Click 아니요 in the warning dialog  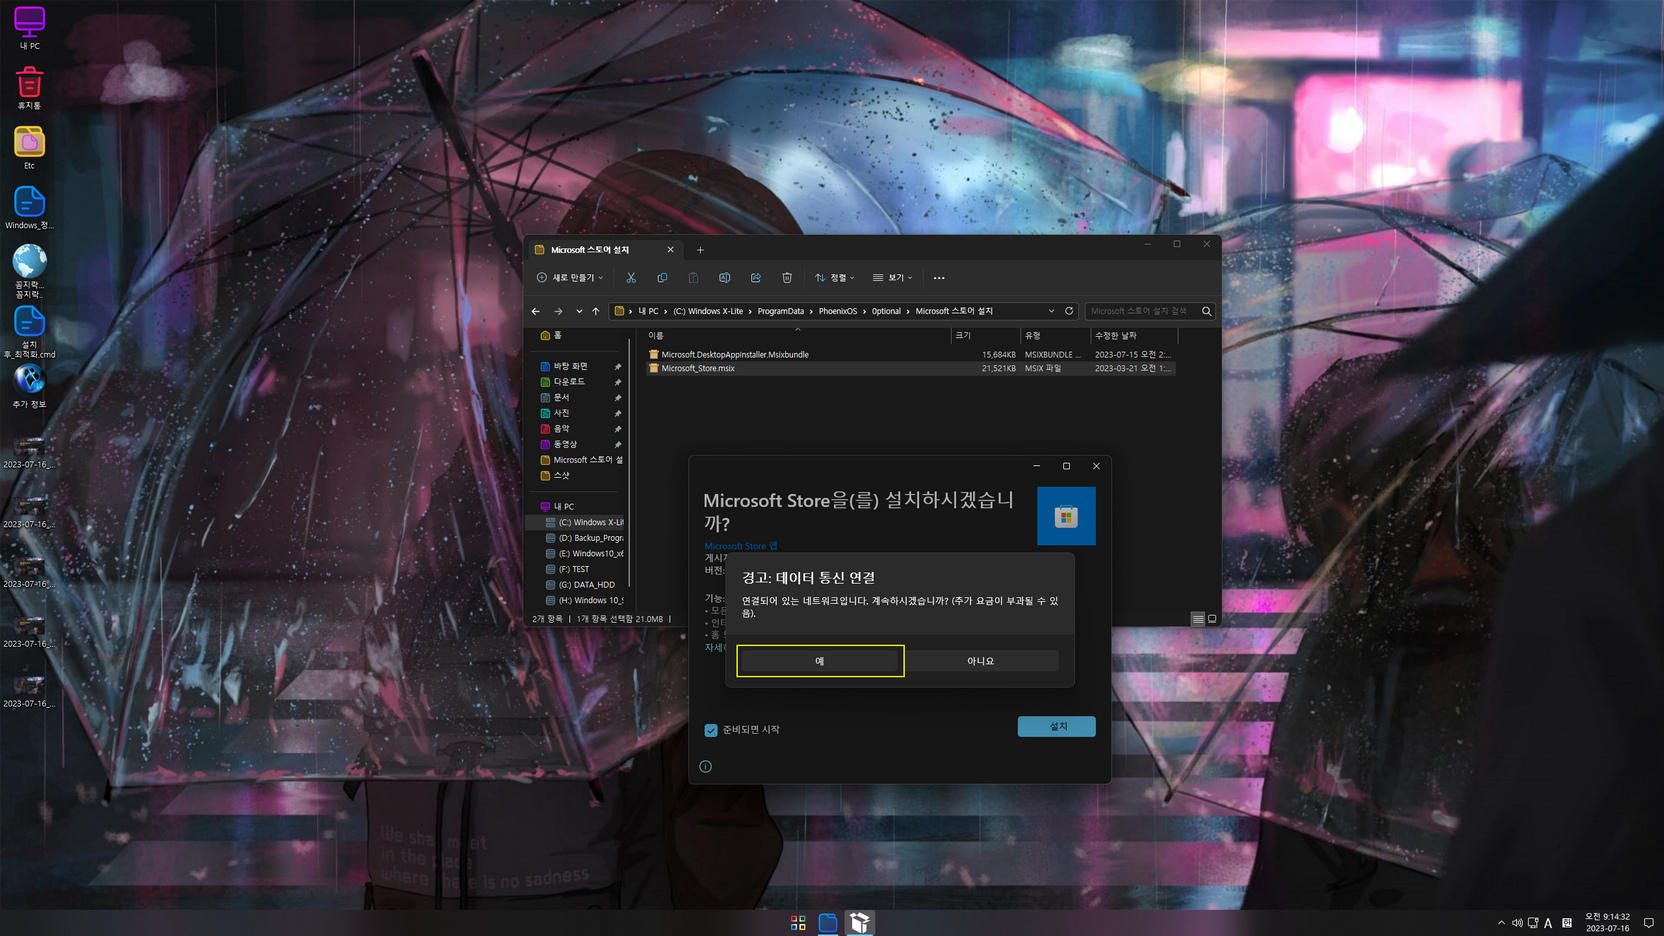981,661
